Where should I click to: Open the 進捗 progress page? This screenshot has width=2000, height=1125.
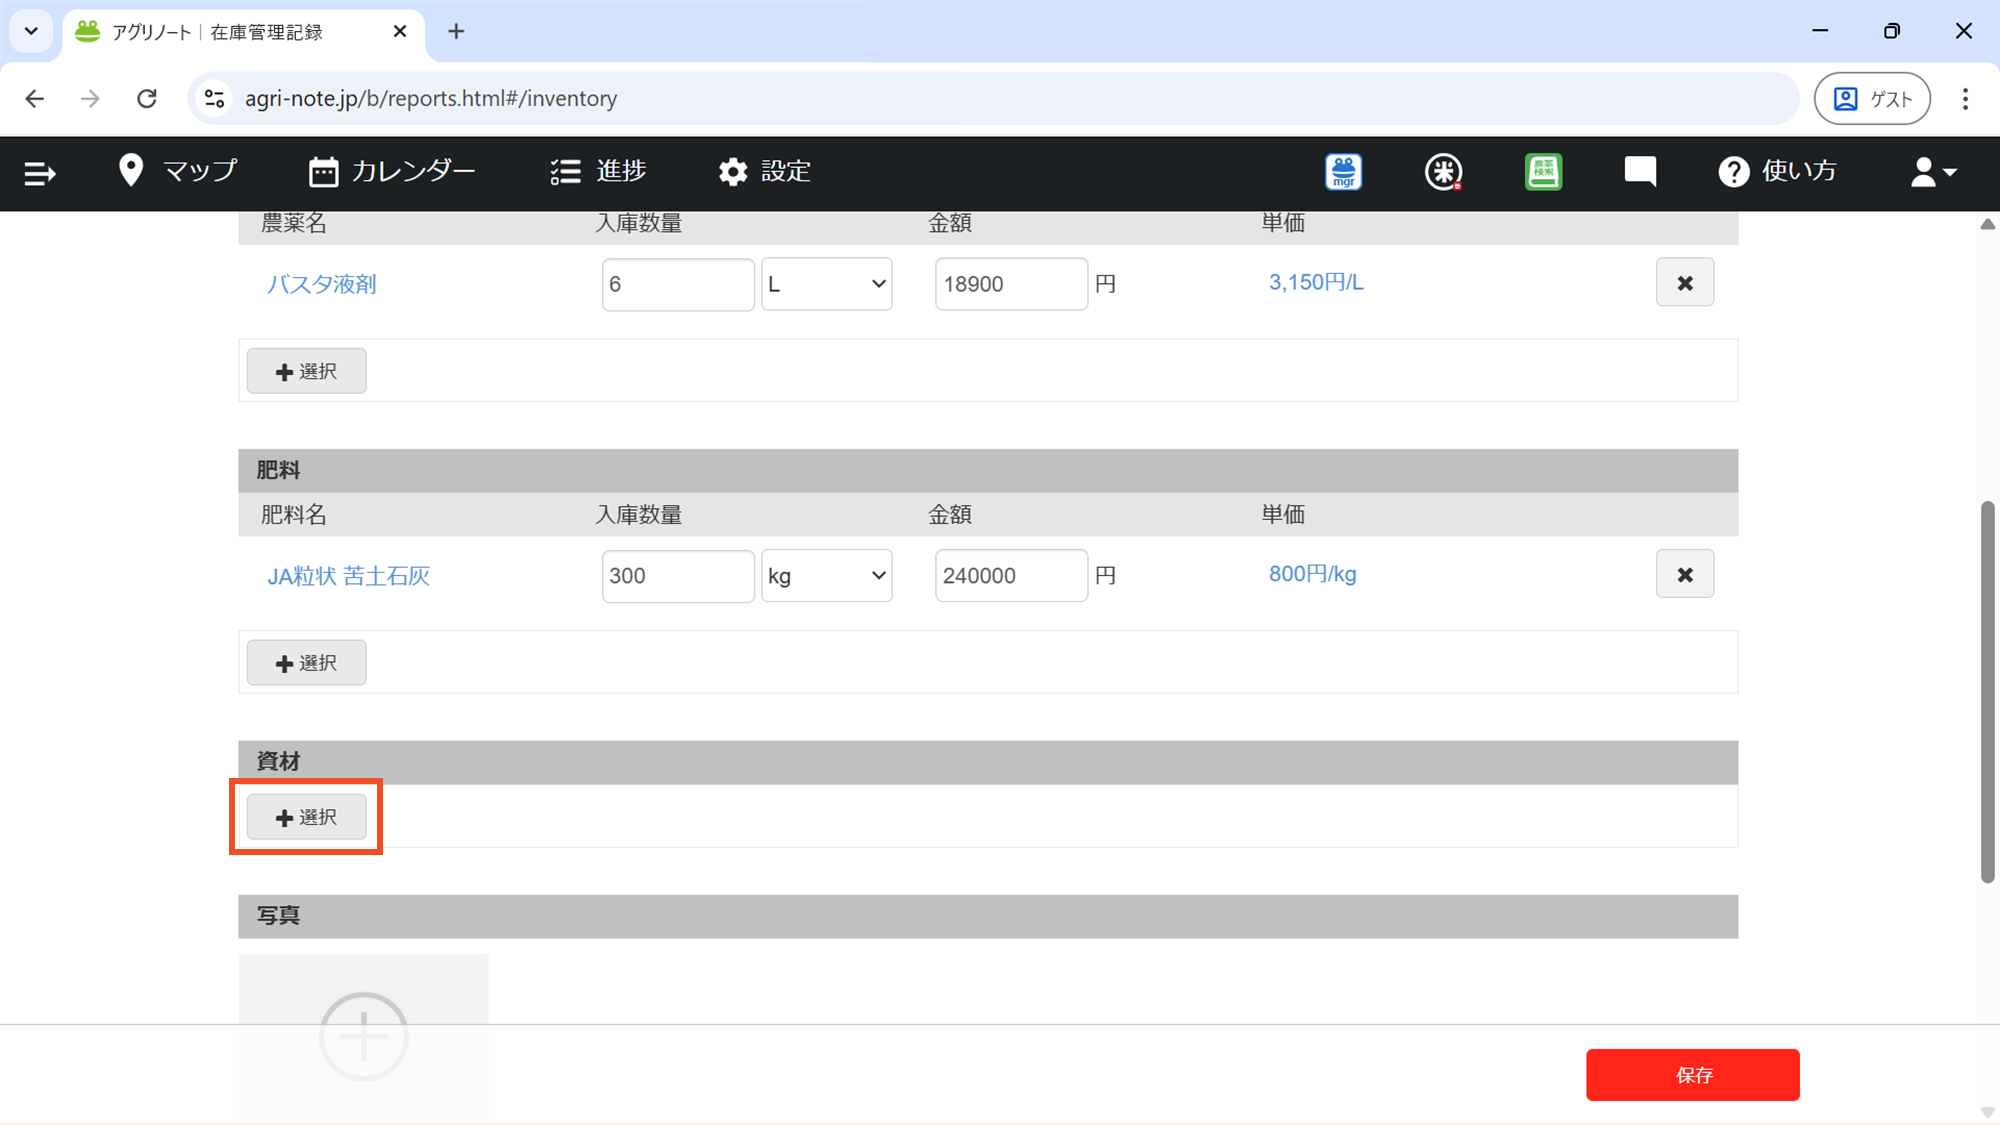[598, 171]
